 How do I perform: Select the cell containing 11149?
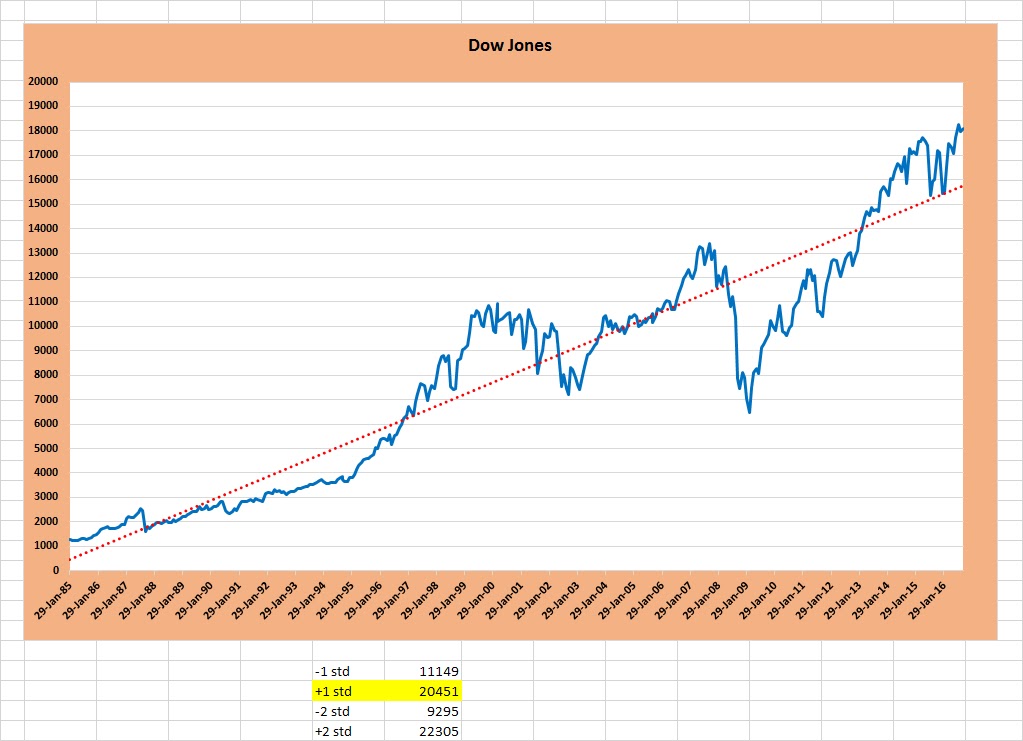pos(423,671)
